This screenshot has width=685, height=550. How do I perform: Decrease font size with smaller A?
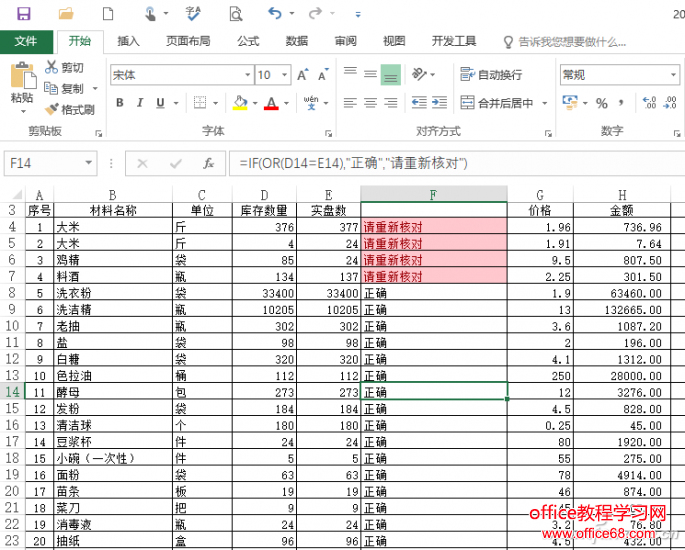(323, 75)
